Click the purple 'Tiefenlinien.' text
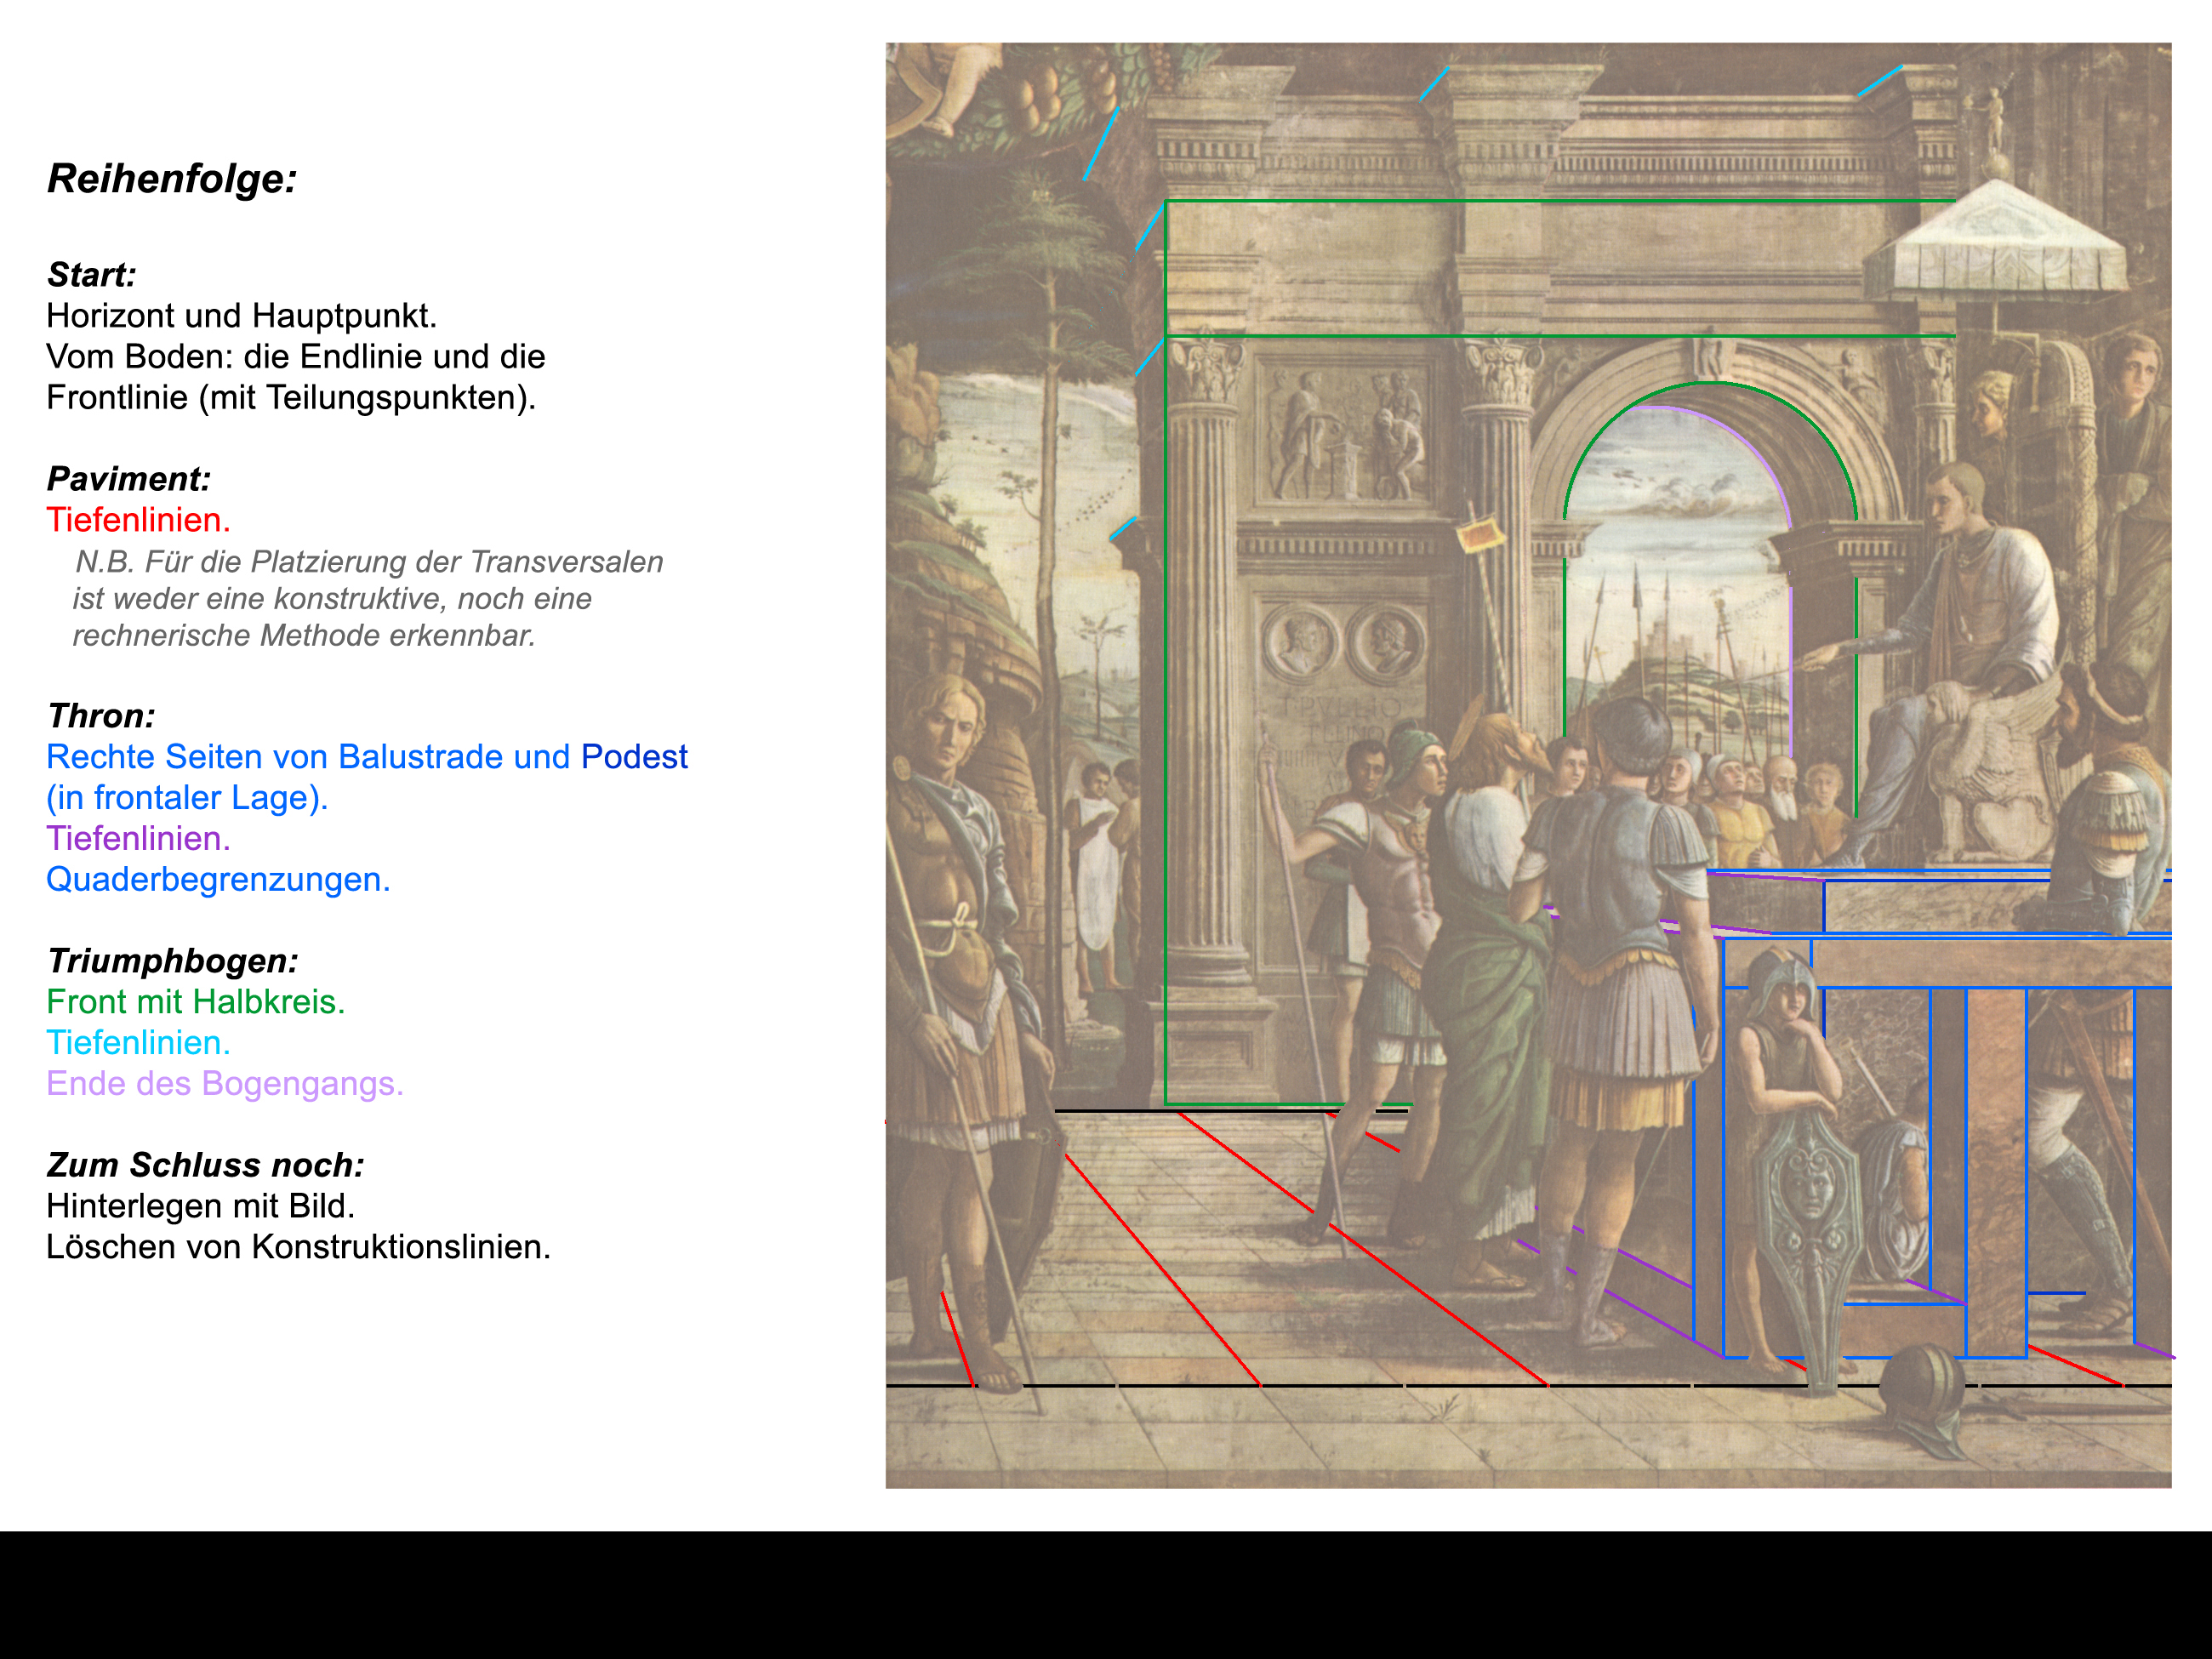This screenshot has width=2212, height=1659. click(x=138, y=839)
